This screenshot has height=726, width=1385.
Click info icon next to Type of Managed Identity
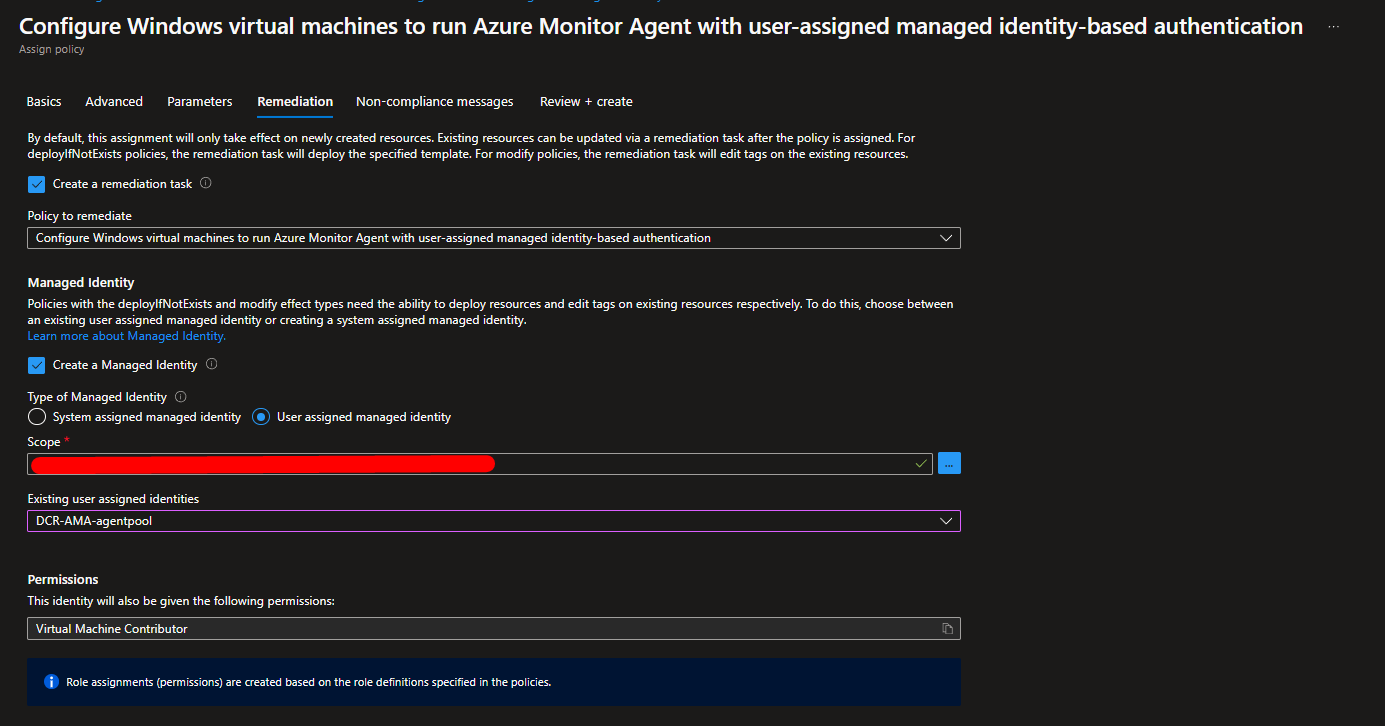pyautogui.click(x=181, y=397)
